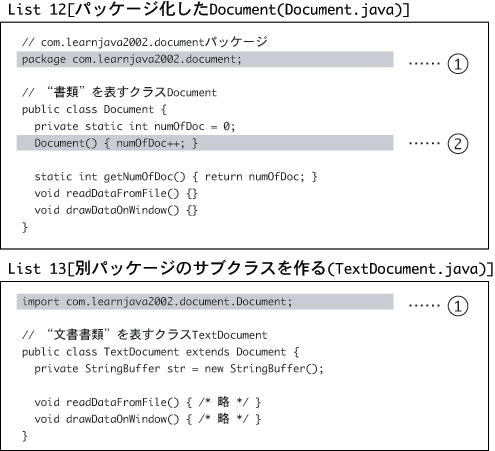Click the circled 1 marker in List 13
Viewport: 495px width, 451px height.
click(x=458, y=306)
